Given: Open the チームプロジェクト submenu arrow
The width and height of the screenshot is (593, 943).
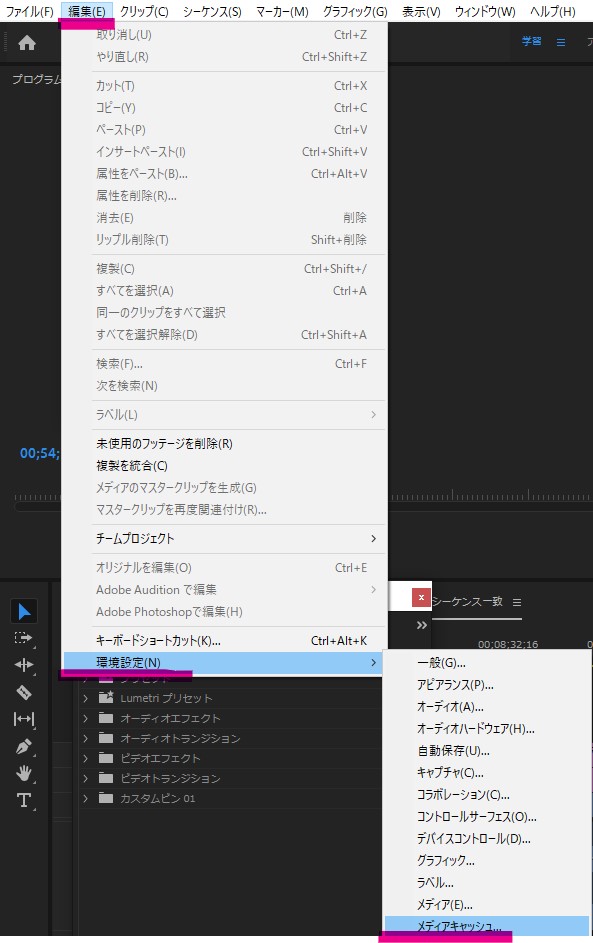Looking at the screenshot, I should (x=373, y=538).
